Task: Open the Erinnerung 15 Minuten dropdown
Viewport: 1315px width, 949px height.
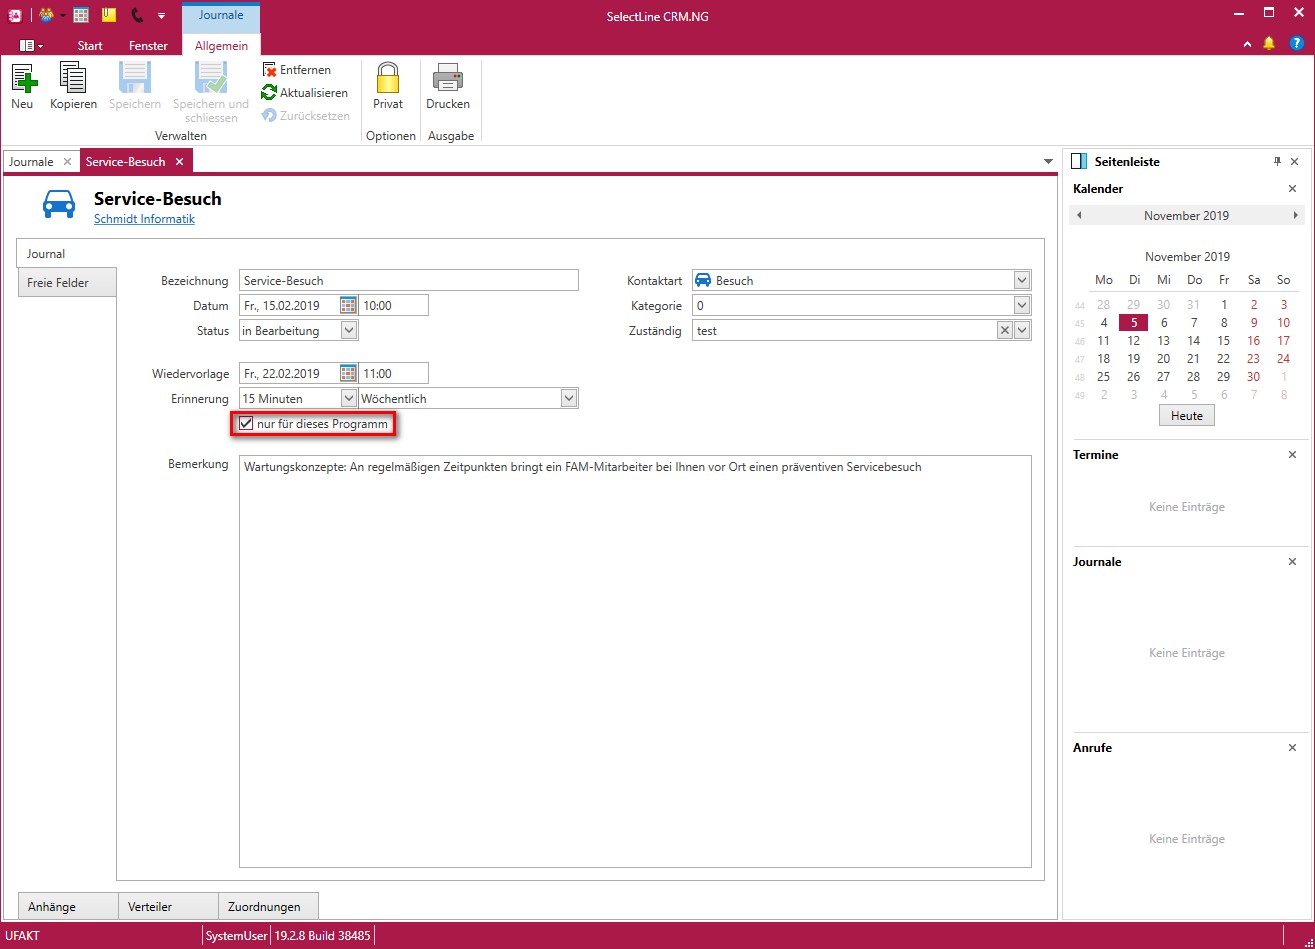Action: (x=349, y=398)
